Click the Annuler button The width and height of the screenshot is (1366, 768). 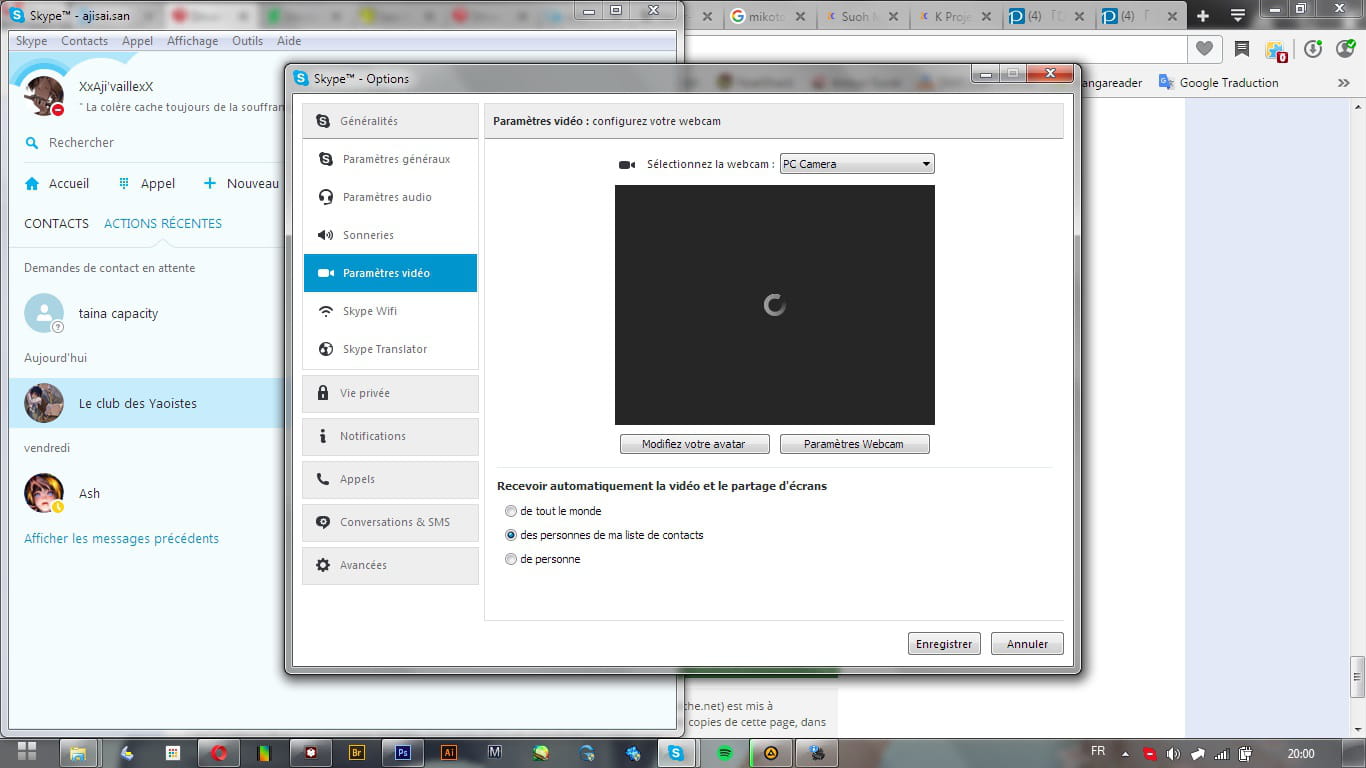(x=1027, y=644)
